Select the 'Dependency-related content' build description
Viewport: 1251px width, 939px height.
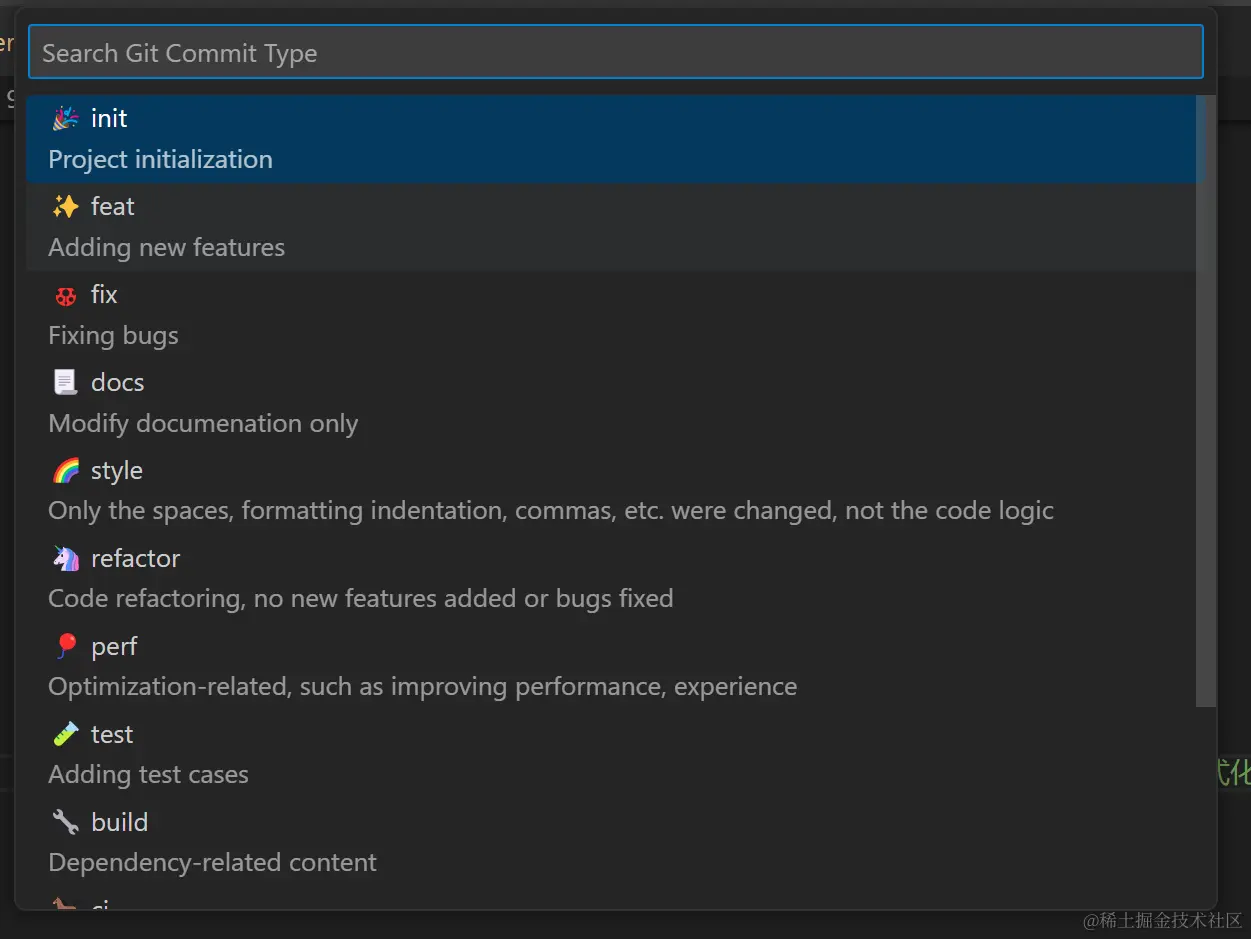pos(213,863)
